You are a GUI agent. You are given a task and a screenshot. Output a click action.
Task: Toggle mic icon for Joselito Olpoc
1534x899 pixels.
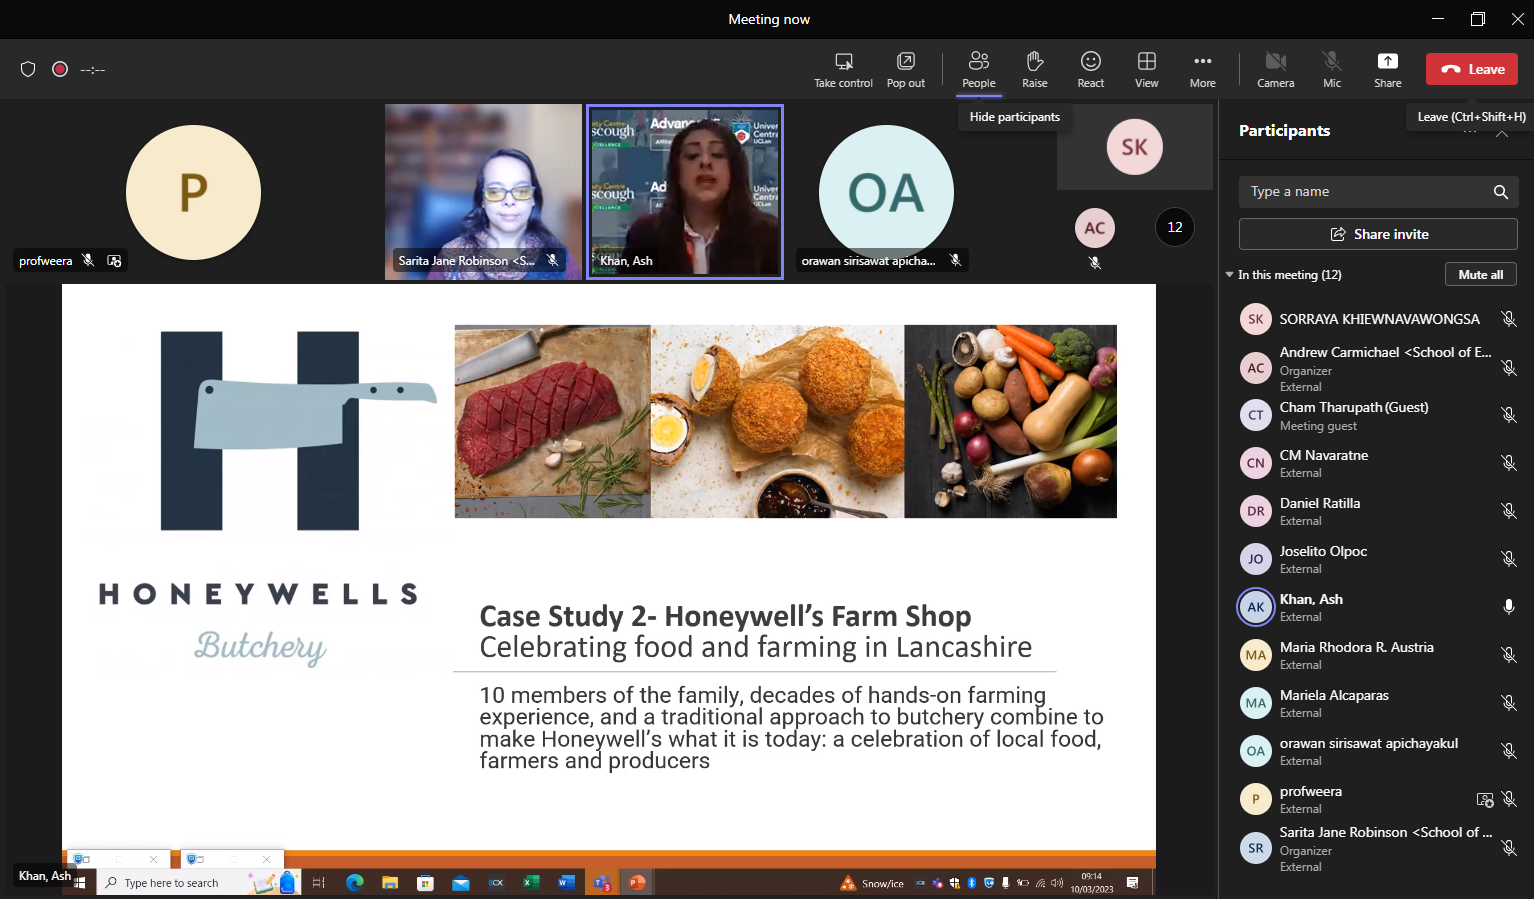tap(1509, 559)
